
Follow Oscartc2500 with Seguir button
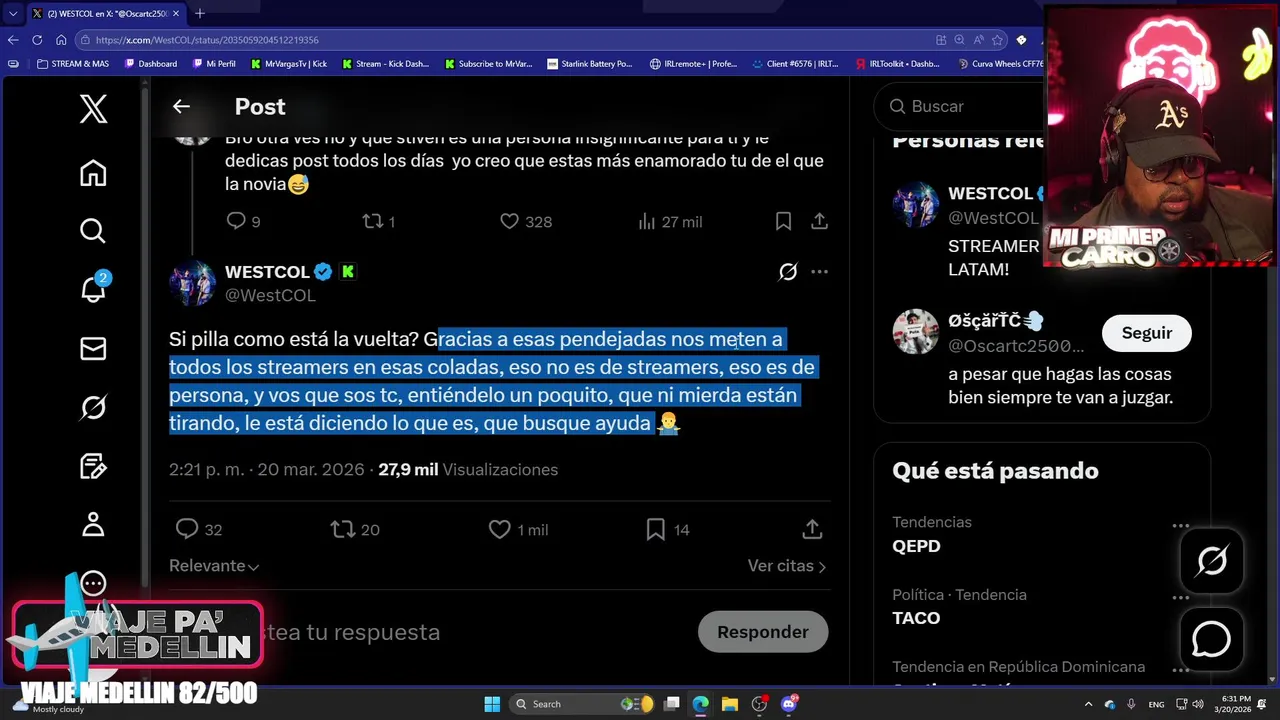pos(1146,333)
